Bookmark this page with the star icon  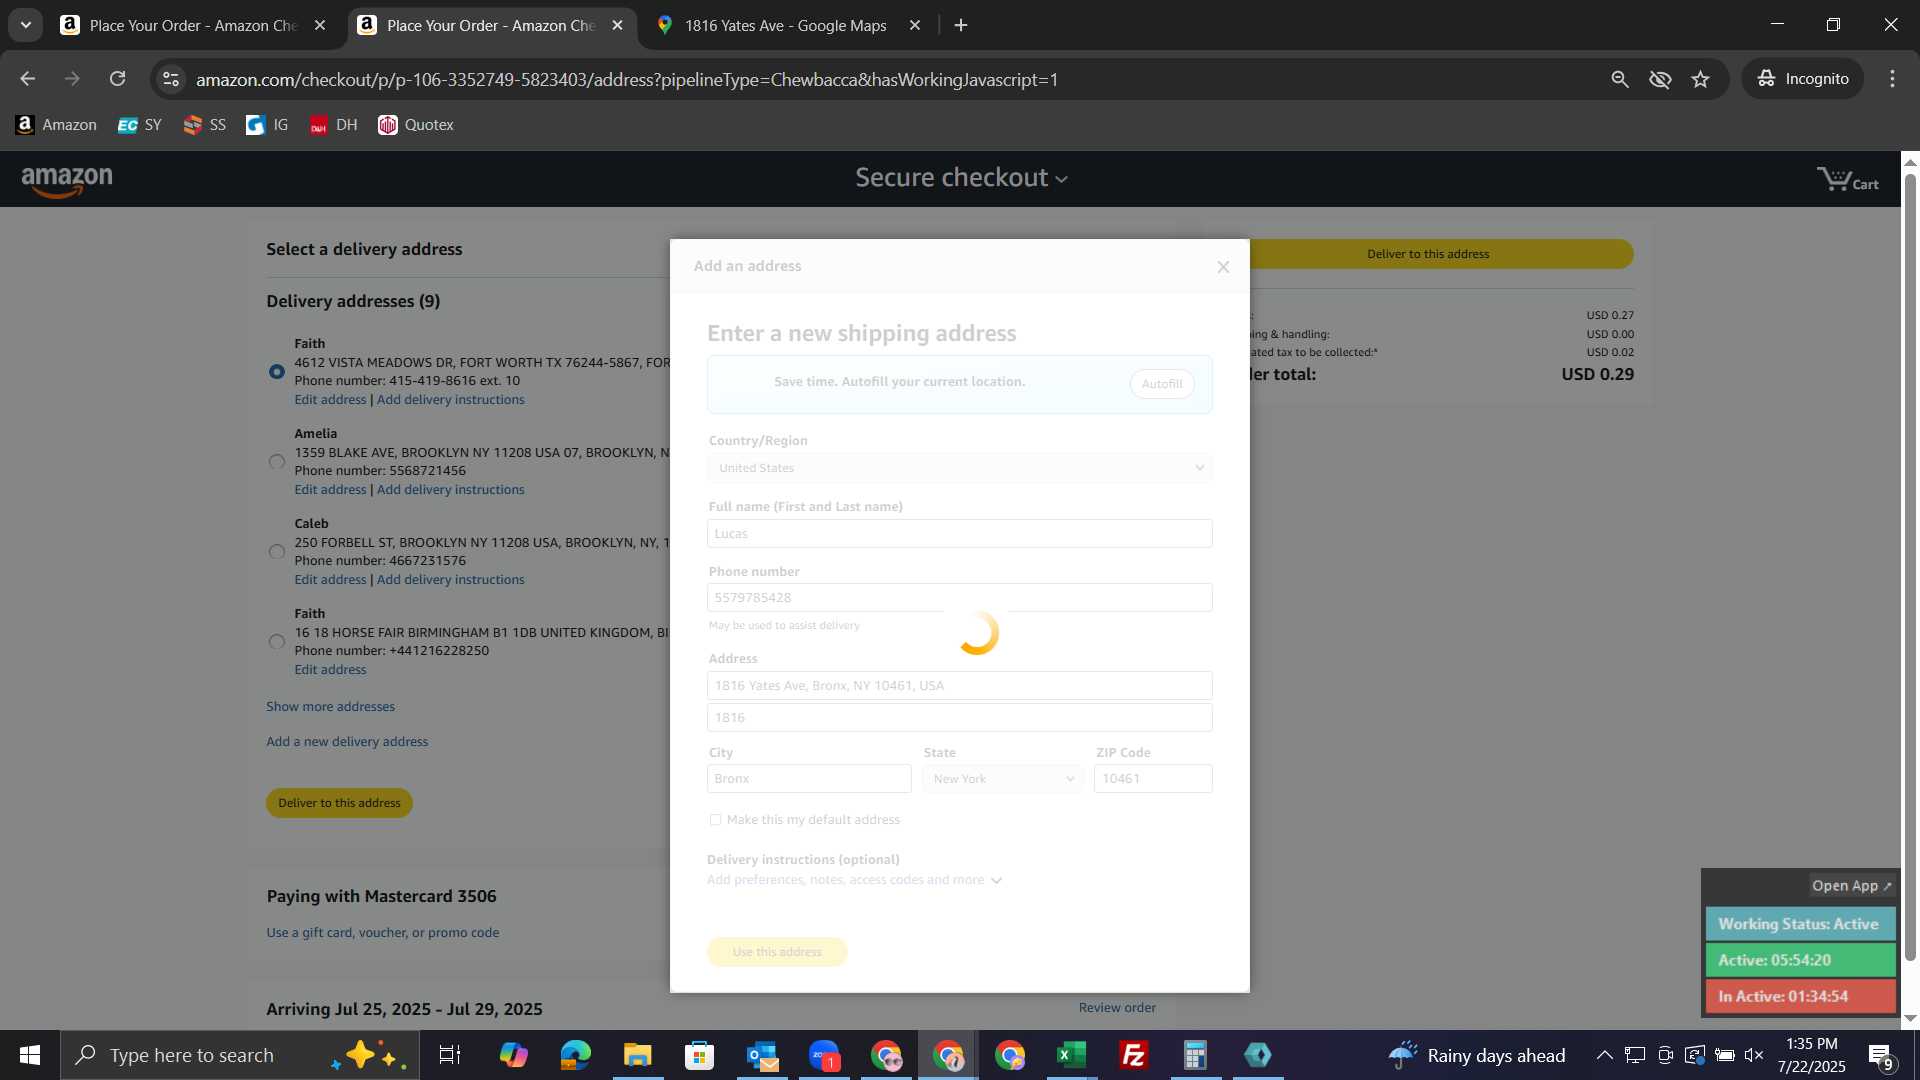pos(1701,79)
